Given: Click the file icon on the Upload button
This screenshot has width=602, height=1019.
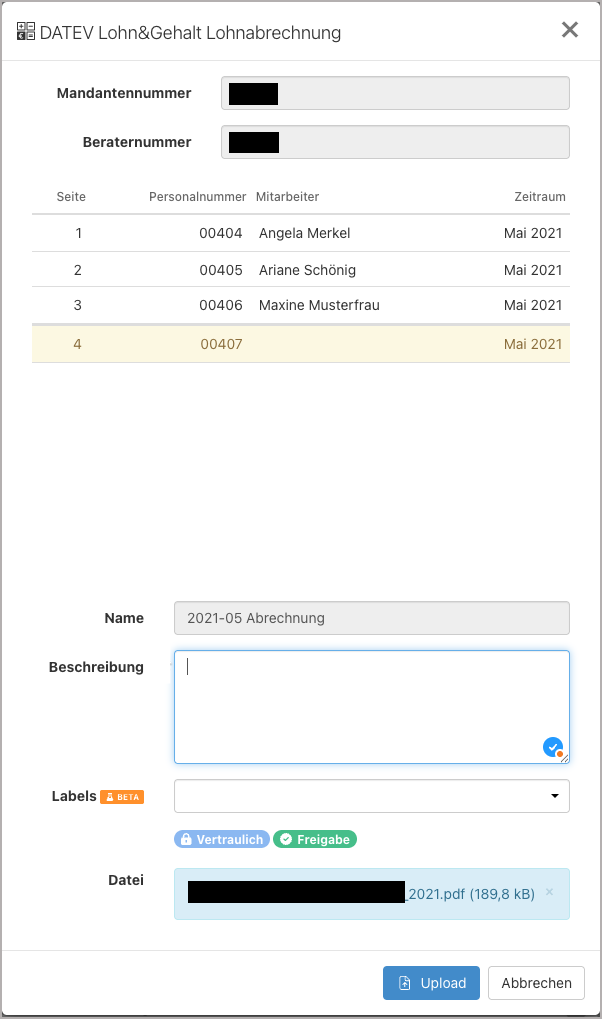Looking at the screenshot, I should point(404,983).
